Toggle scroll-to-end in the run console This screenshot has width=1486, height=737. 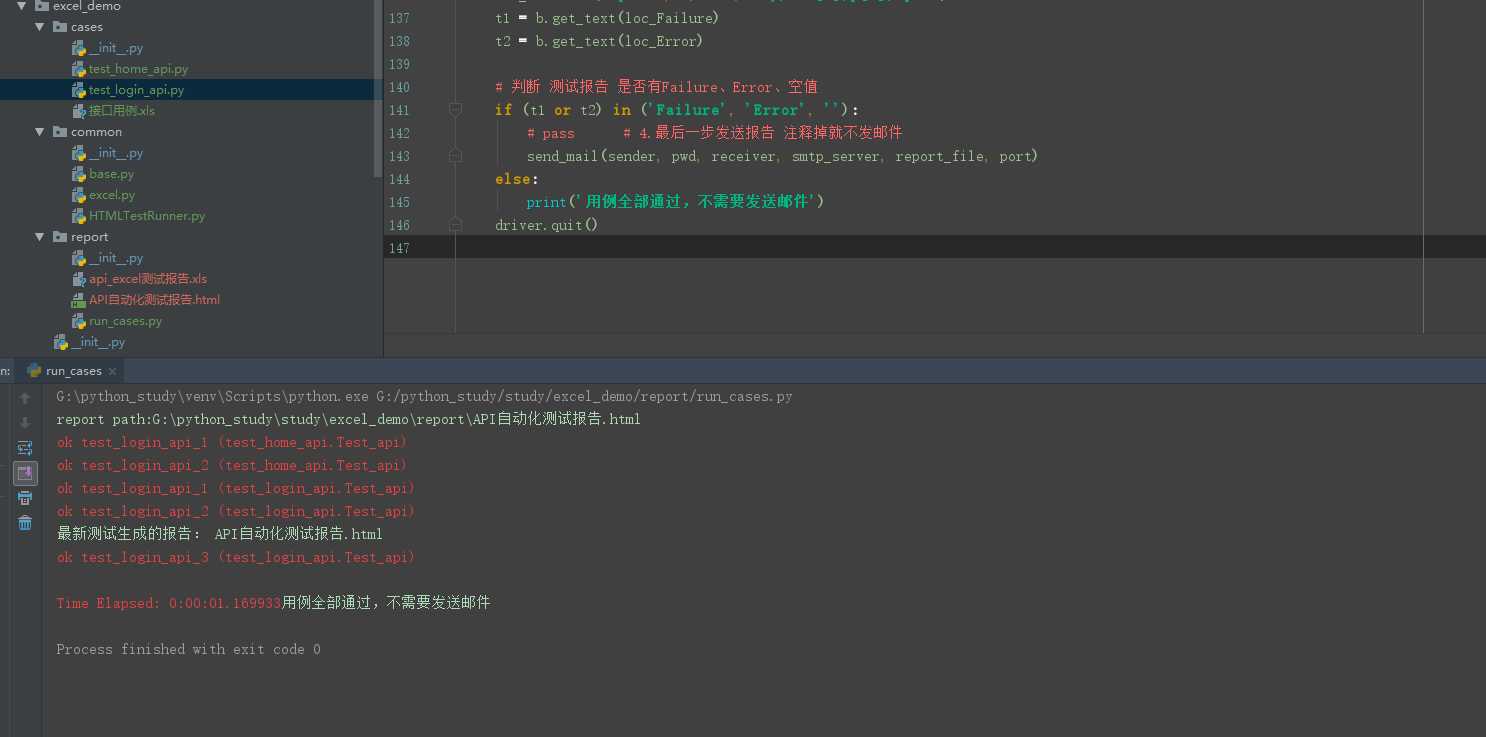25,473
